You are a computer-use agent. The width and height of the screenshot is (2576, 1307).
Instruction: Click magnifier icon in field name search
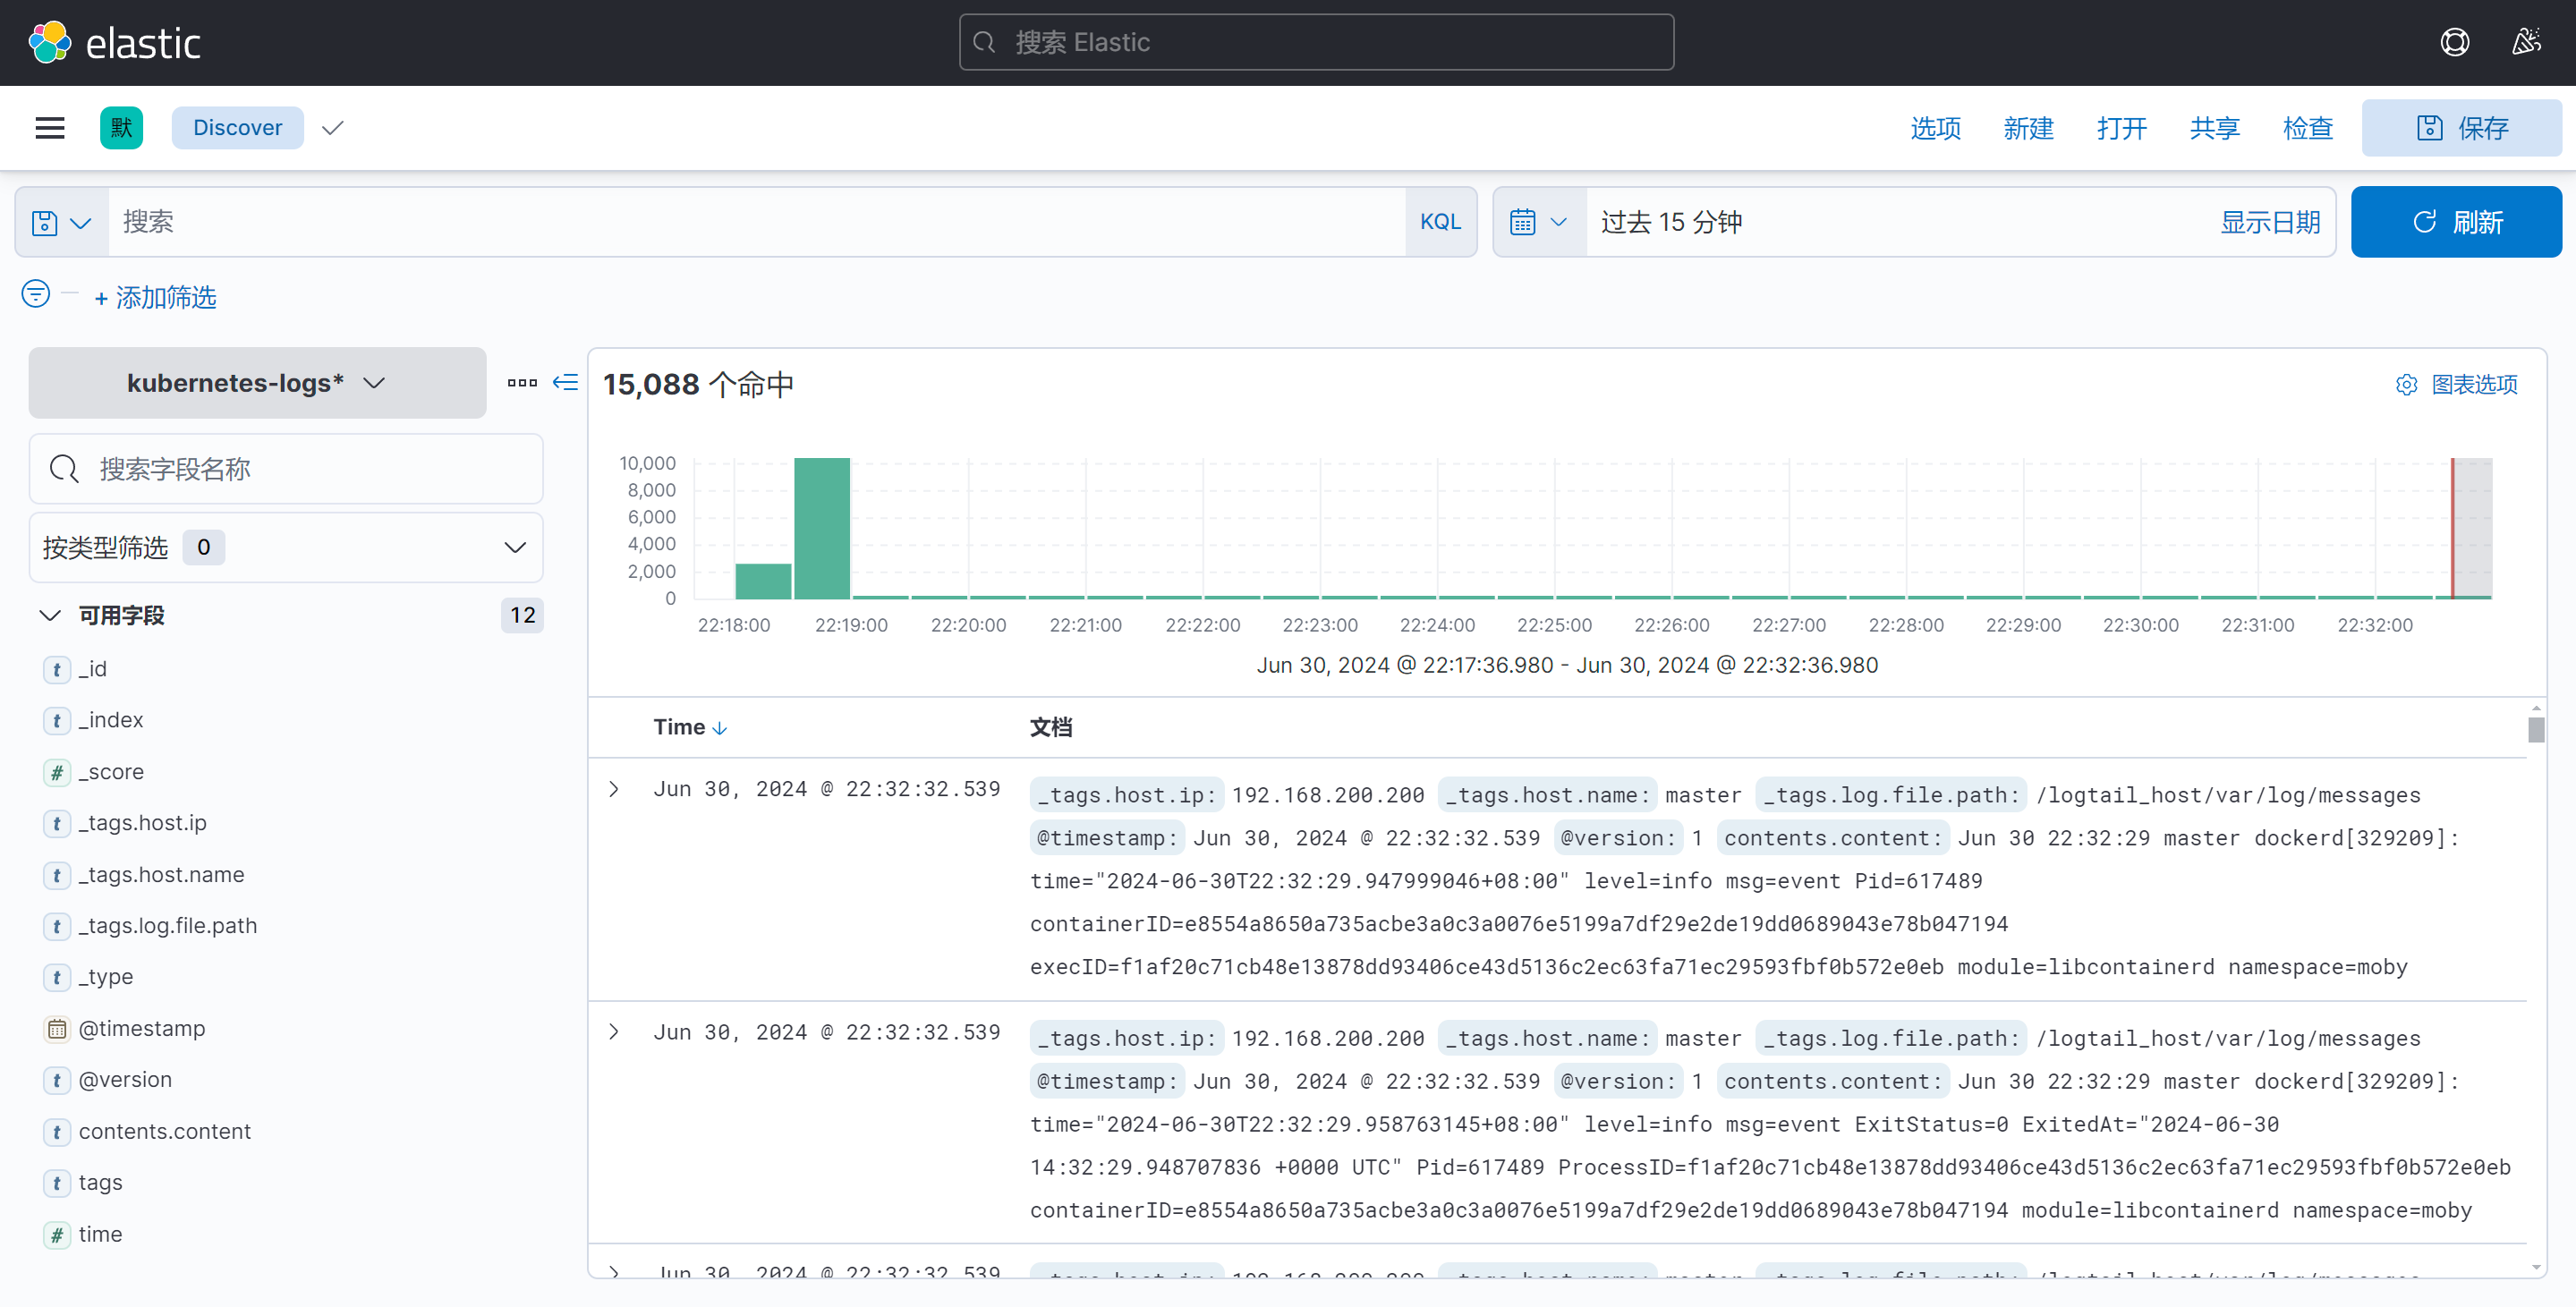(x=64, y=469)
